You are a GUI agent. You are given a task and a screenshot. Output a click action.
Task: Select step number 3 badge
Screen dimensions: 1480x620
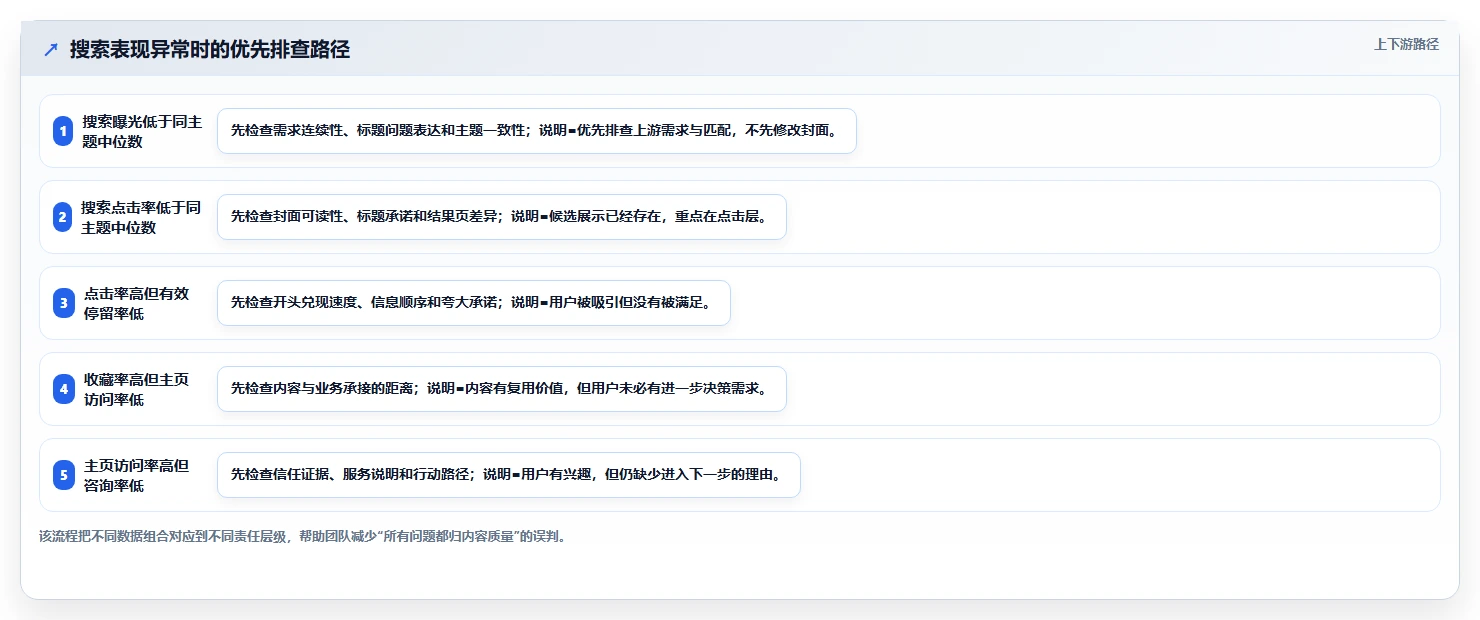click(63, 303)
